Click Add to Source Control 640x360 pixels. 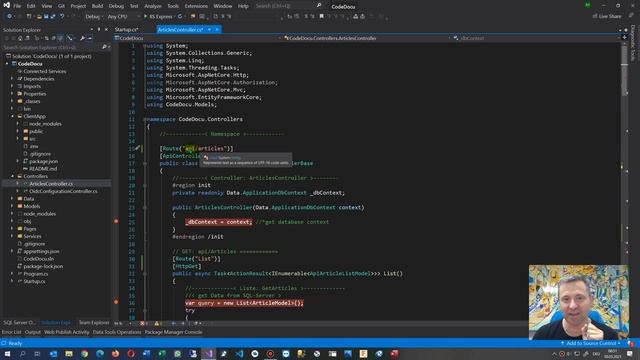[x=591, y=343]
